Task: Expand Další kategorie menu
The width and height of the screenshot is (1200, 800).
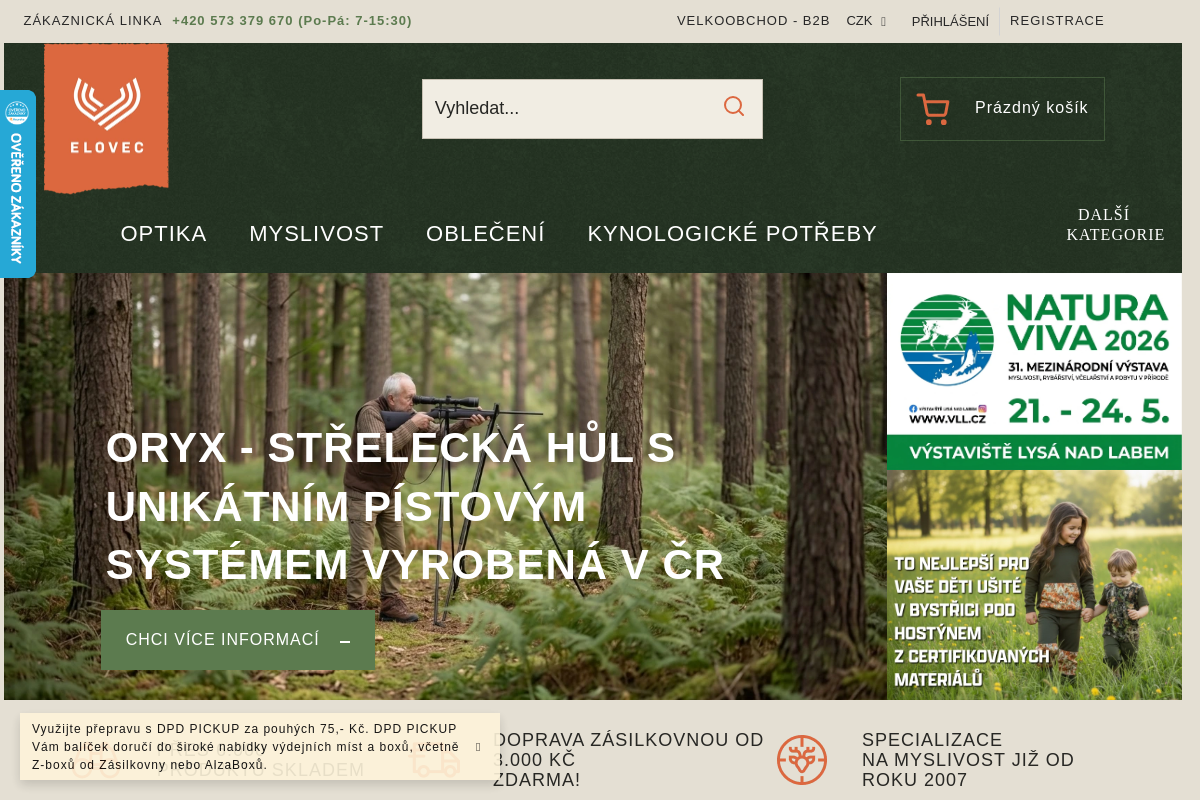Action: tap(1115, 225)
